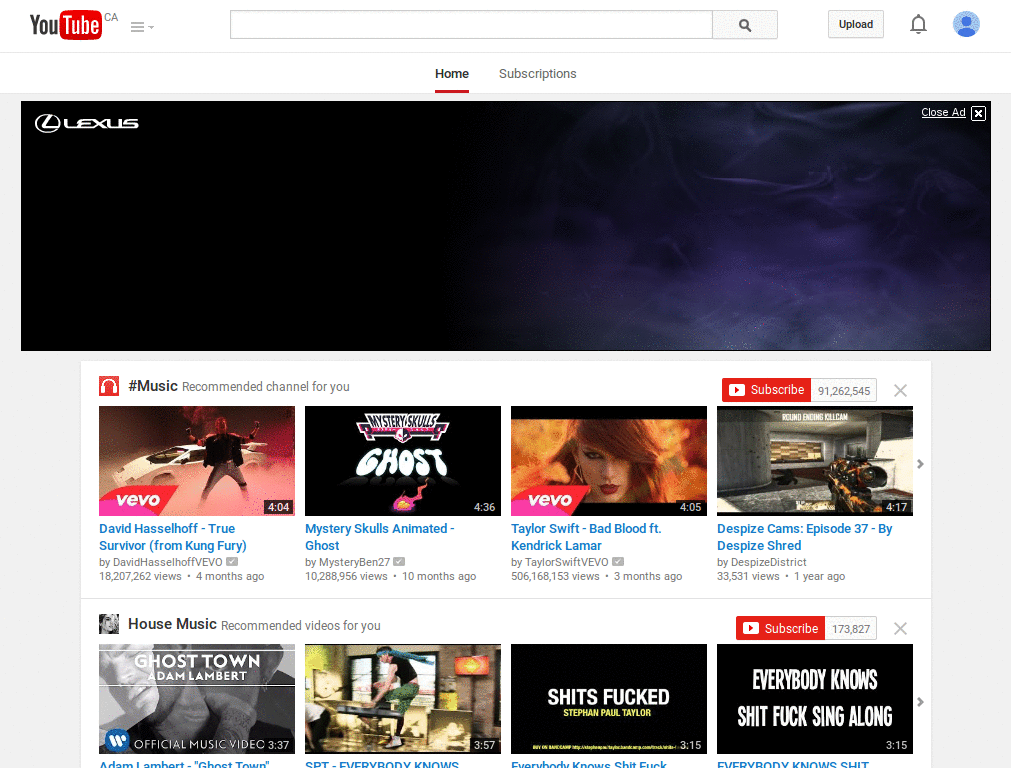Visit DespizeDistrict channel

click(769, 562)
